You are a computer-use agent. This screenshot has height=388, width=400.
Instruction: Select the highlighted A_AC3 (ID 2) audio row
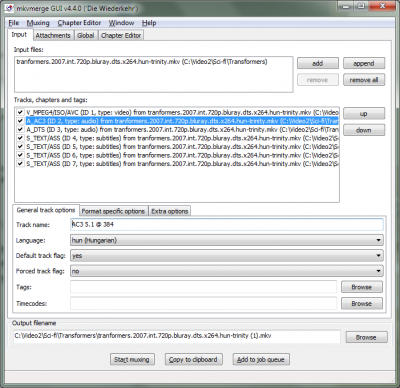point(182,121)
